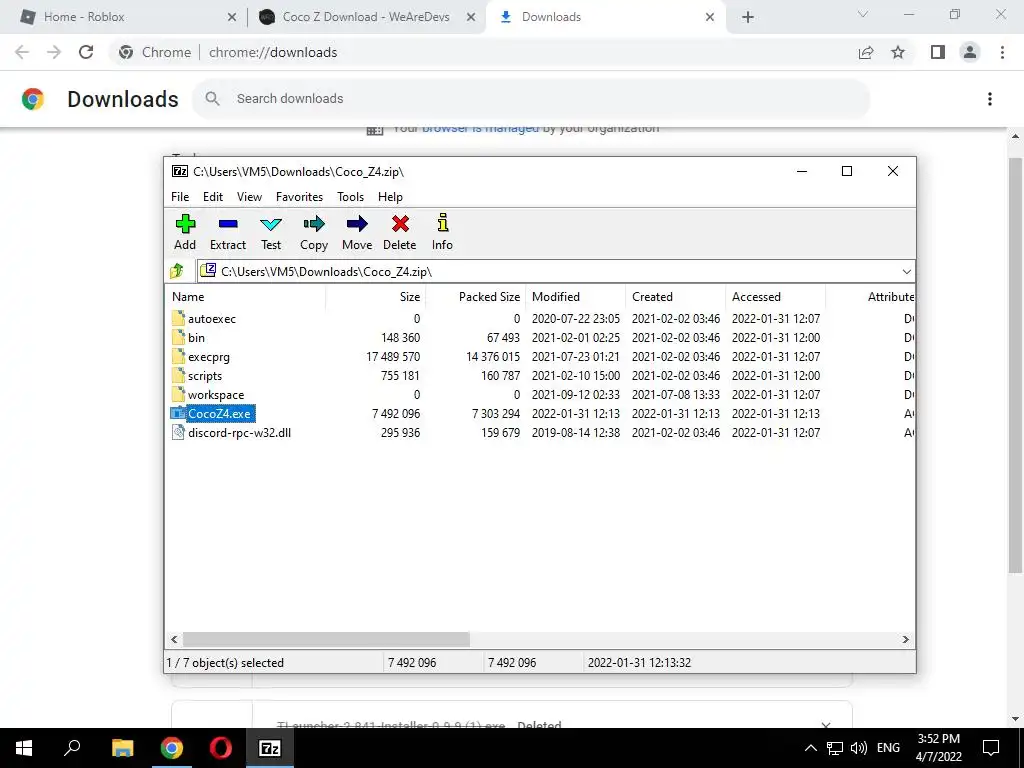This screenshot has width=1024, height=768.
Task: Open the Help menu
Action: 390,197
